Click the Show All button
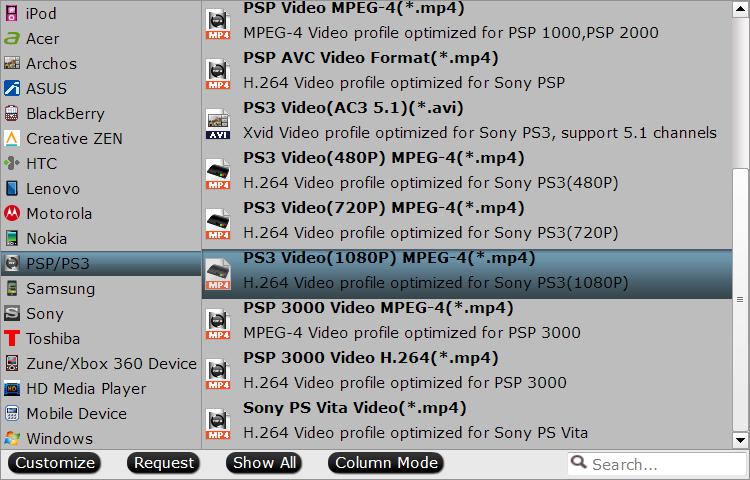Viewport: 750px width, 480px height. [x=265, y=463]
